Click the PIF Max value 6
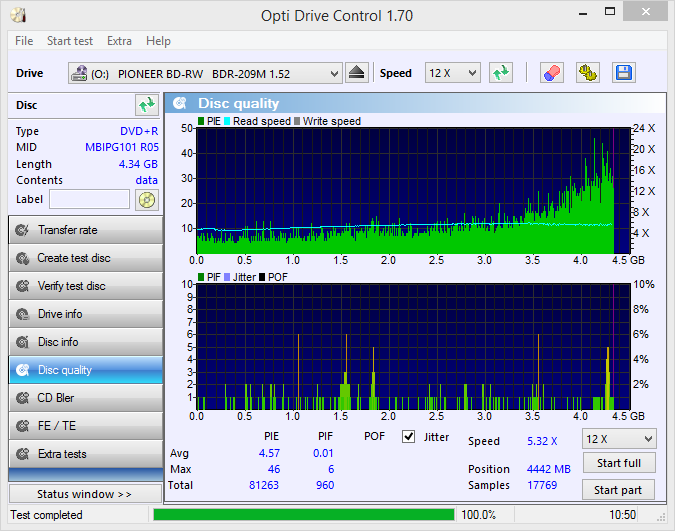Screen dimensions: 675x531 pos(331,469)
